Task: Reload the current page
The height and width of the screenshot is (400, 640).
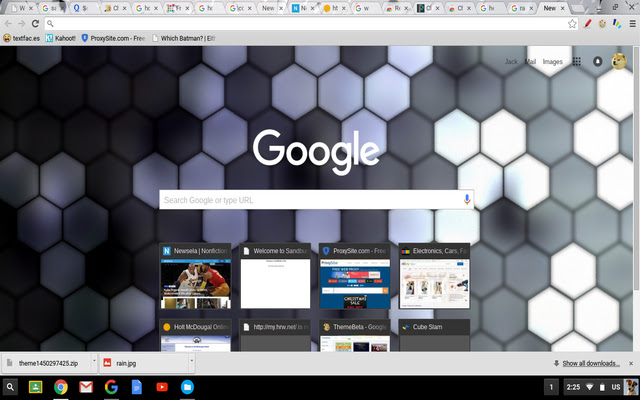Action: click(x=35, y=24)
